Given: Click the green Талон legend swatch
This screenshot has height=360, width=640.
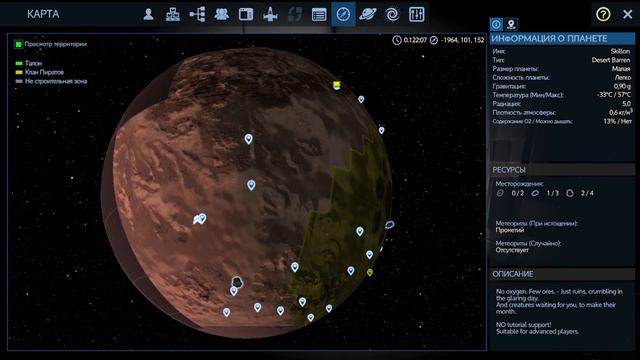Looking at the screenshot, I should click(19, 63).
